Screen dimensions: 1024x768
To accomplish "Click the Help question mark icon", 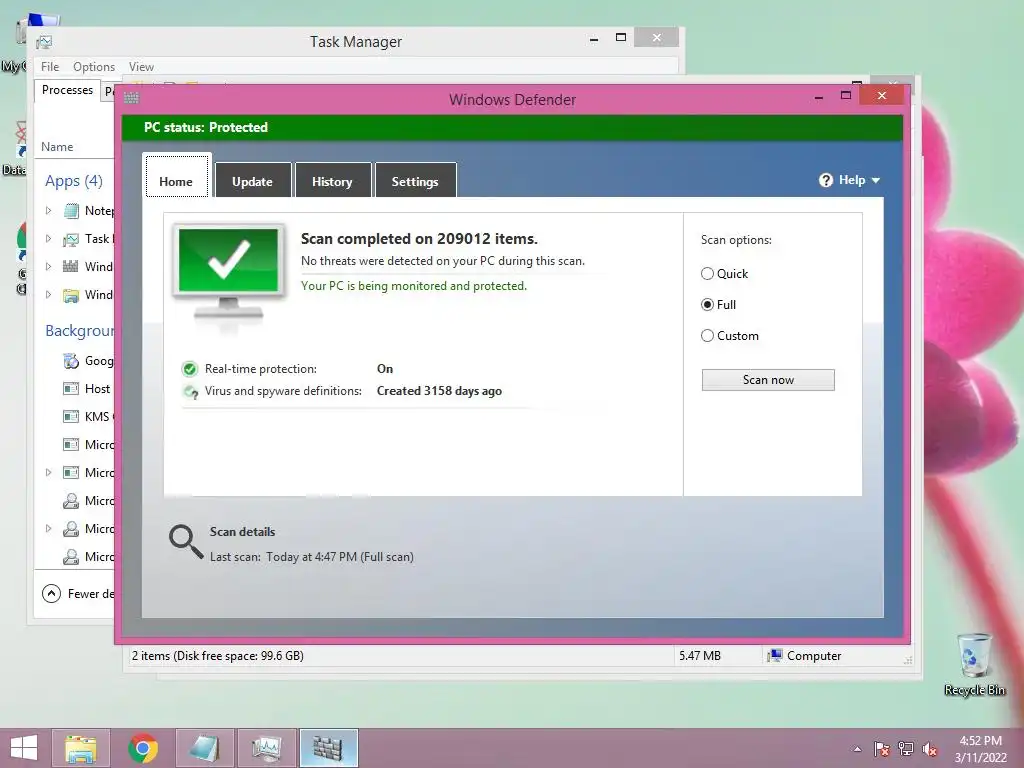I will click(x=825, y=180).
